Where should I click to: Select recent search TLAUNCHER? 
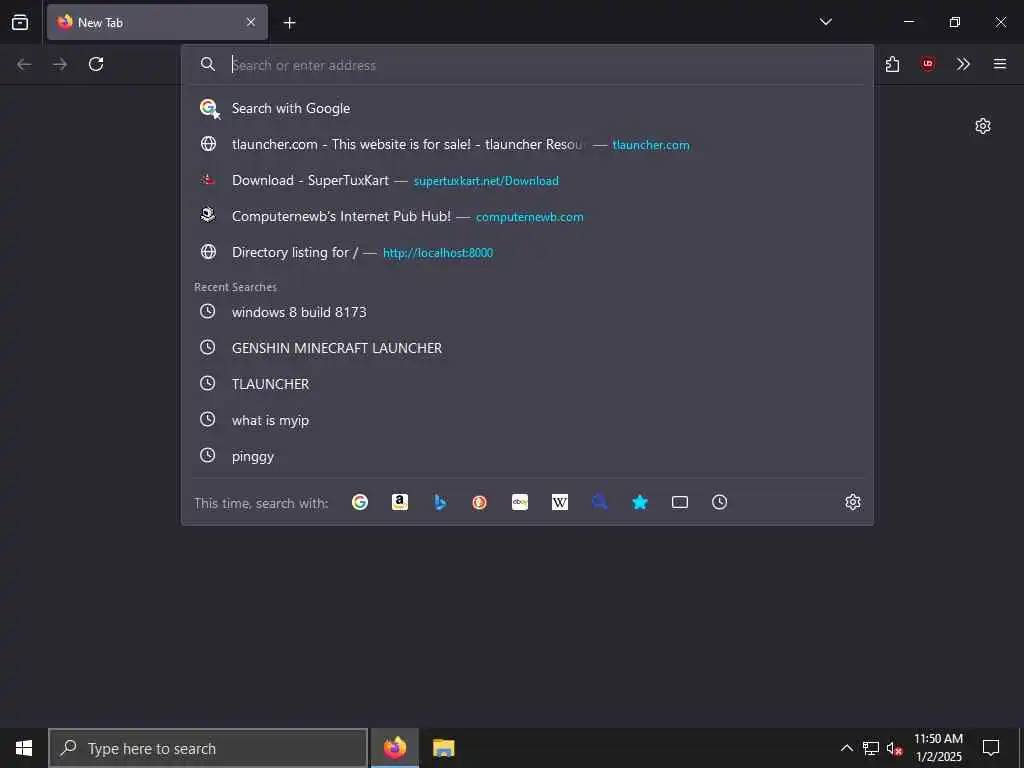tap(527, 384)
